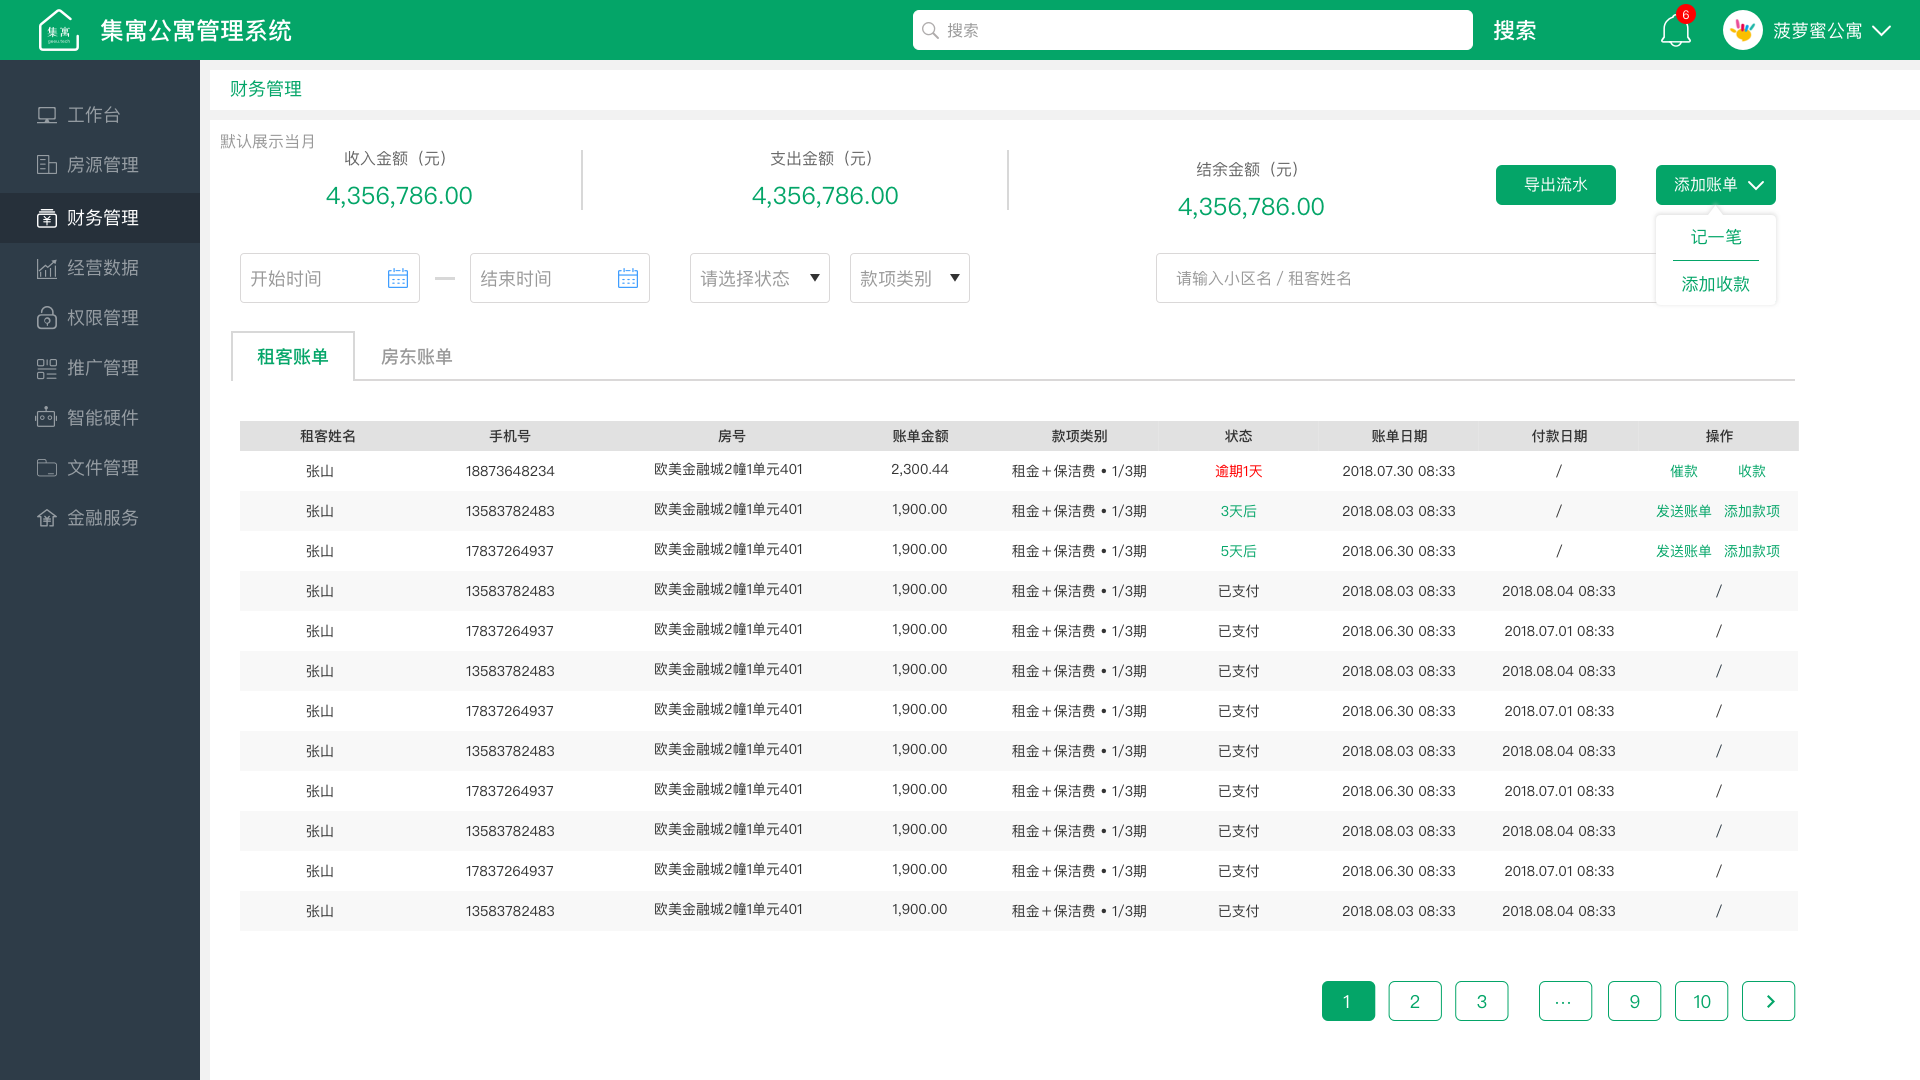Click the 5天后 status text
The width and height of the screenshot is (1920, 1080).
pyautogui.click(x=1239, y=551)
